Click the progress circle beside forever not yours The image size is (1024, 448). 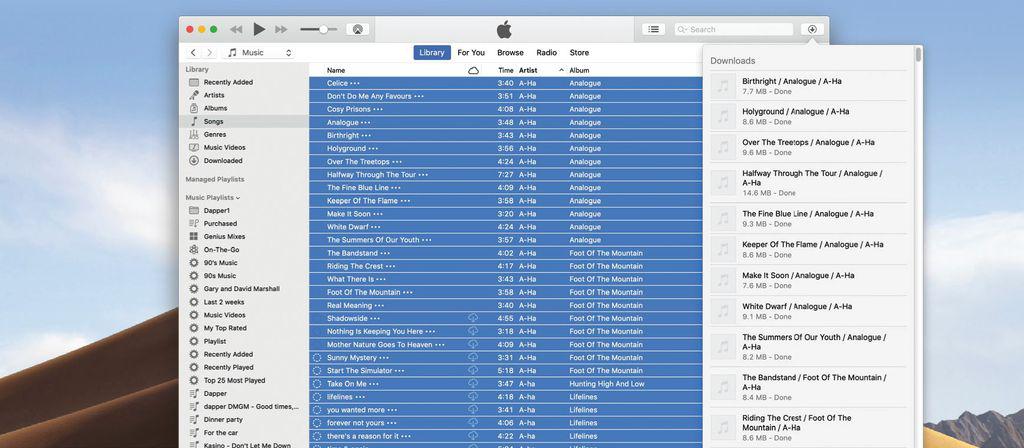point(317,423)
